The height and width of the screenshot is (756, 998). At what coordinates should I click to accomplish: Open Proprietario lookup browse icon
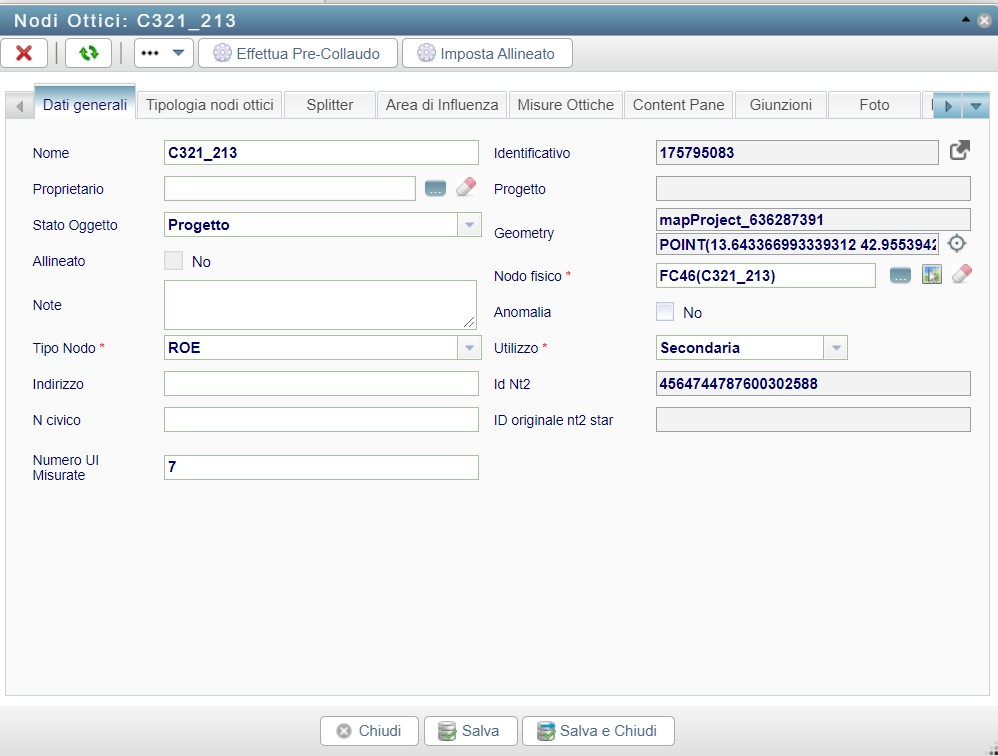tap(435, 188)
